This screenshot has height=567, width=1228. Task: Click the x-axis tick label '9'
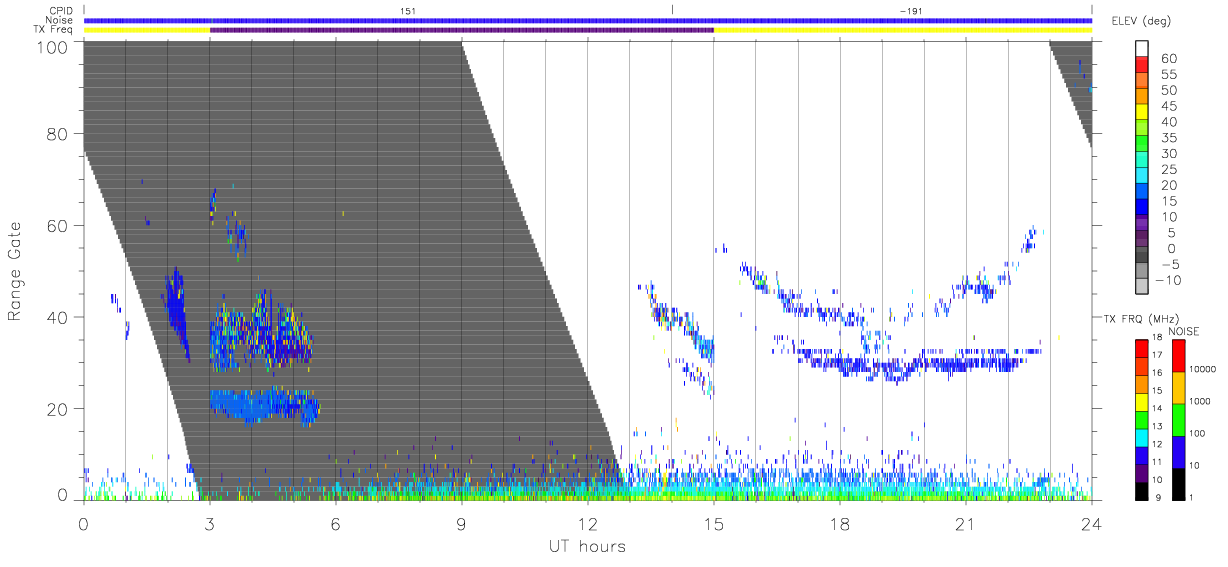pos(461,525)
